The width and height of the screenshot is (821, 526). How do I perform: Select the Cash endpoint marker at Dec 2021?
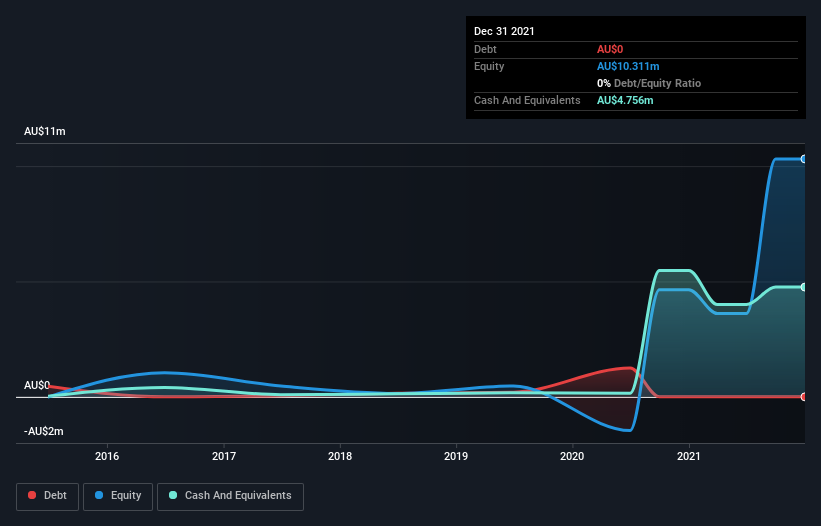[803, 287]
